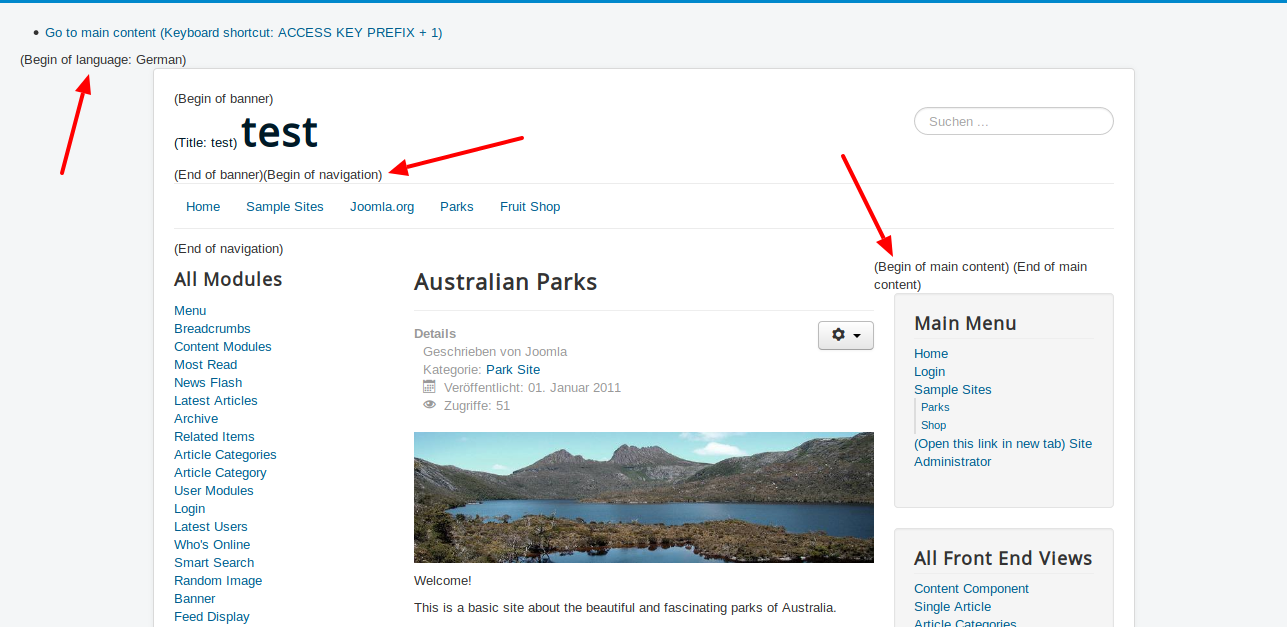Click the eye icon next to Zugriffe count
The image size is (1287, 627).
[429, 405]
